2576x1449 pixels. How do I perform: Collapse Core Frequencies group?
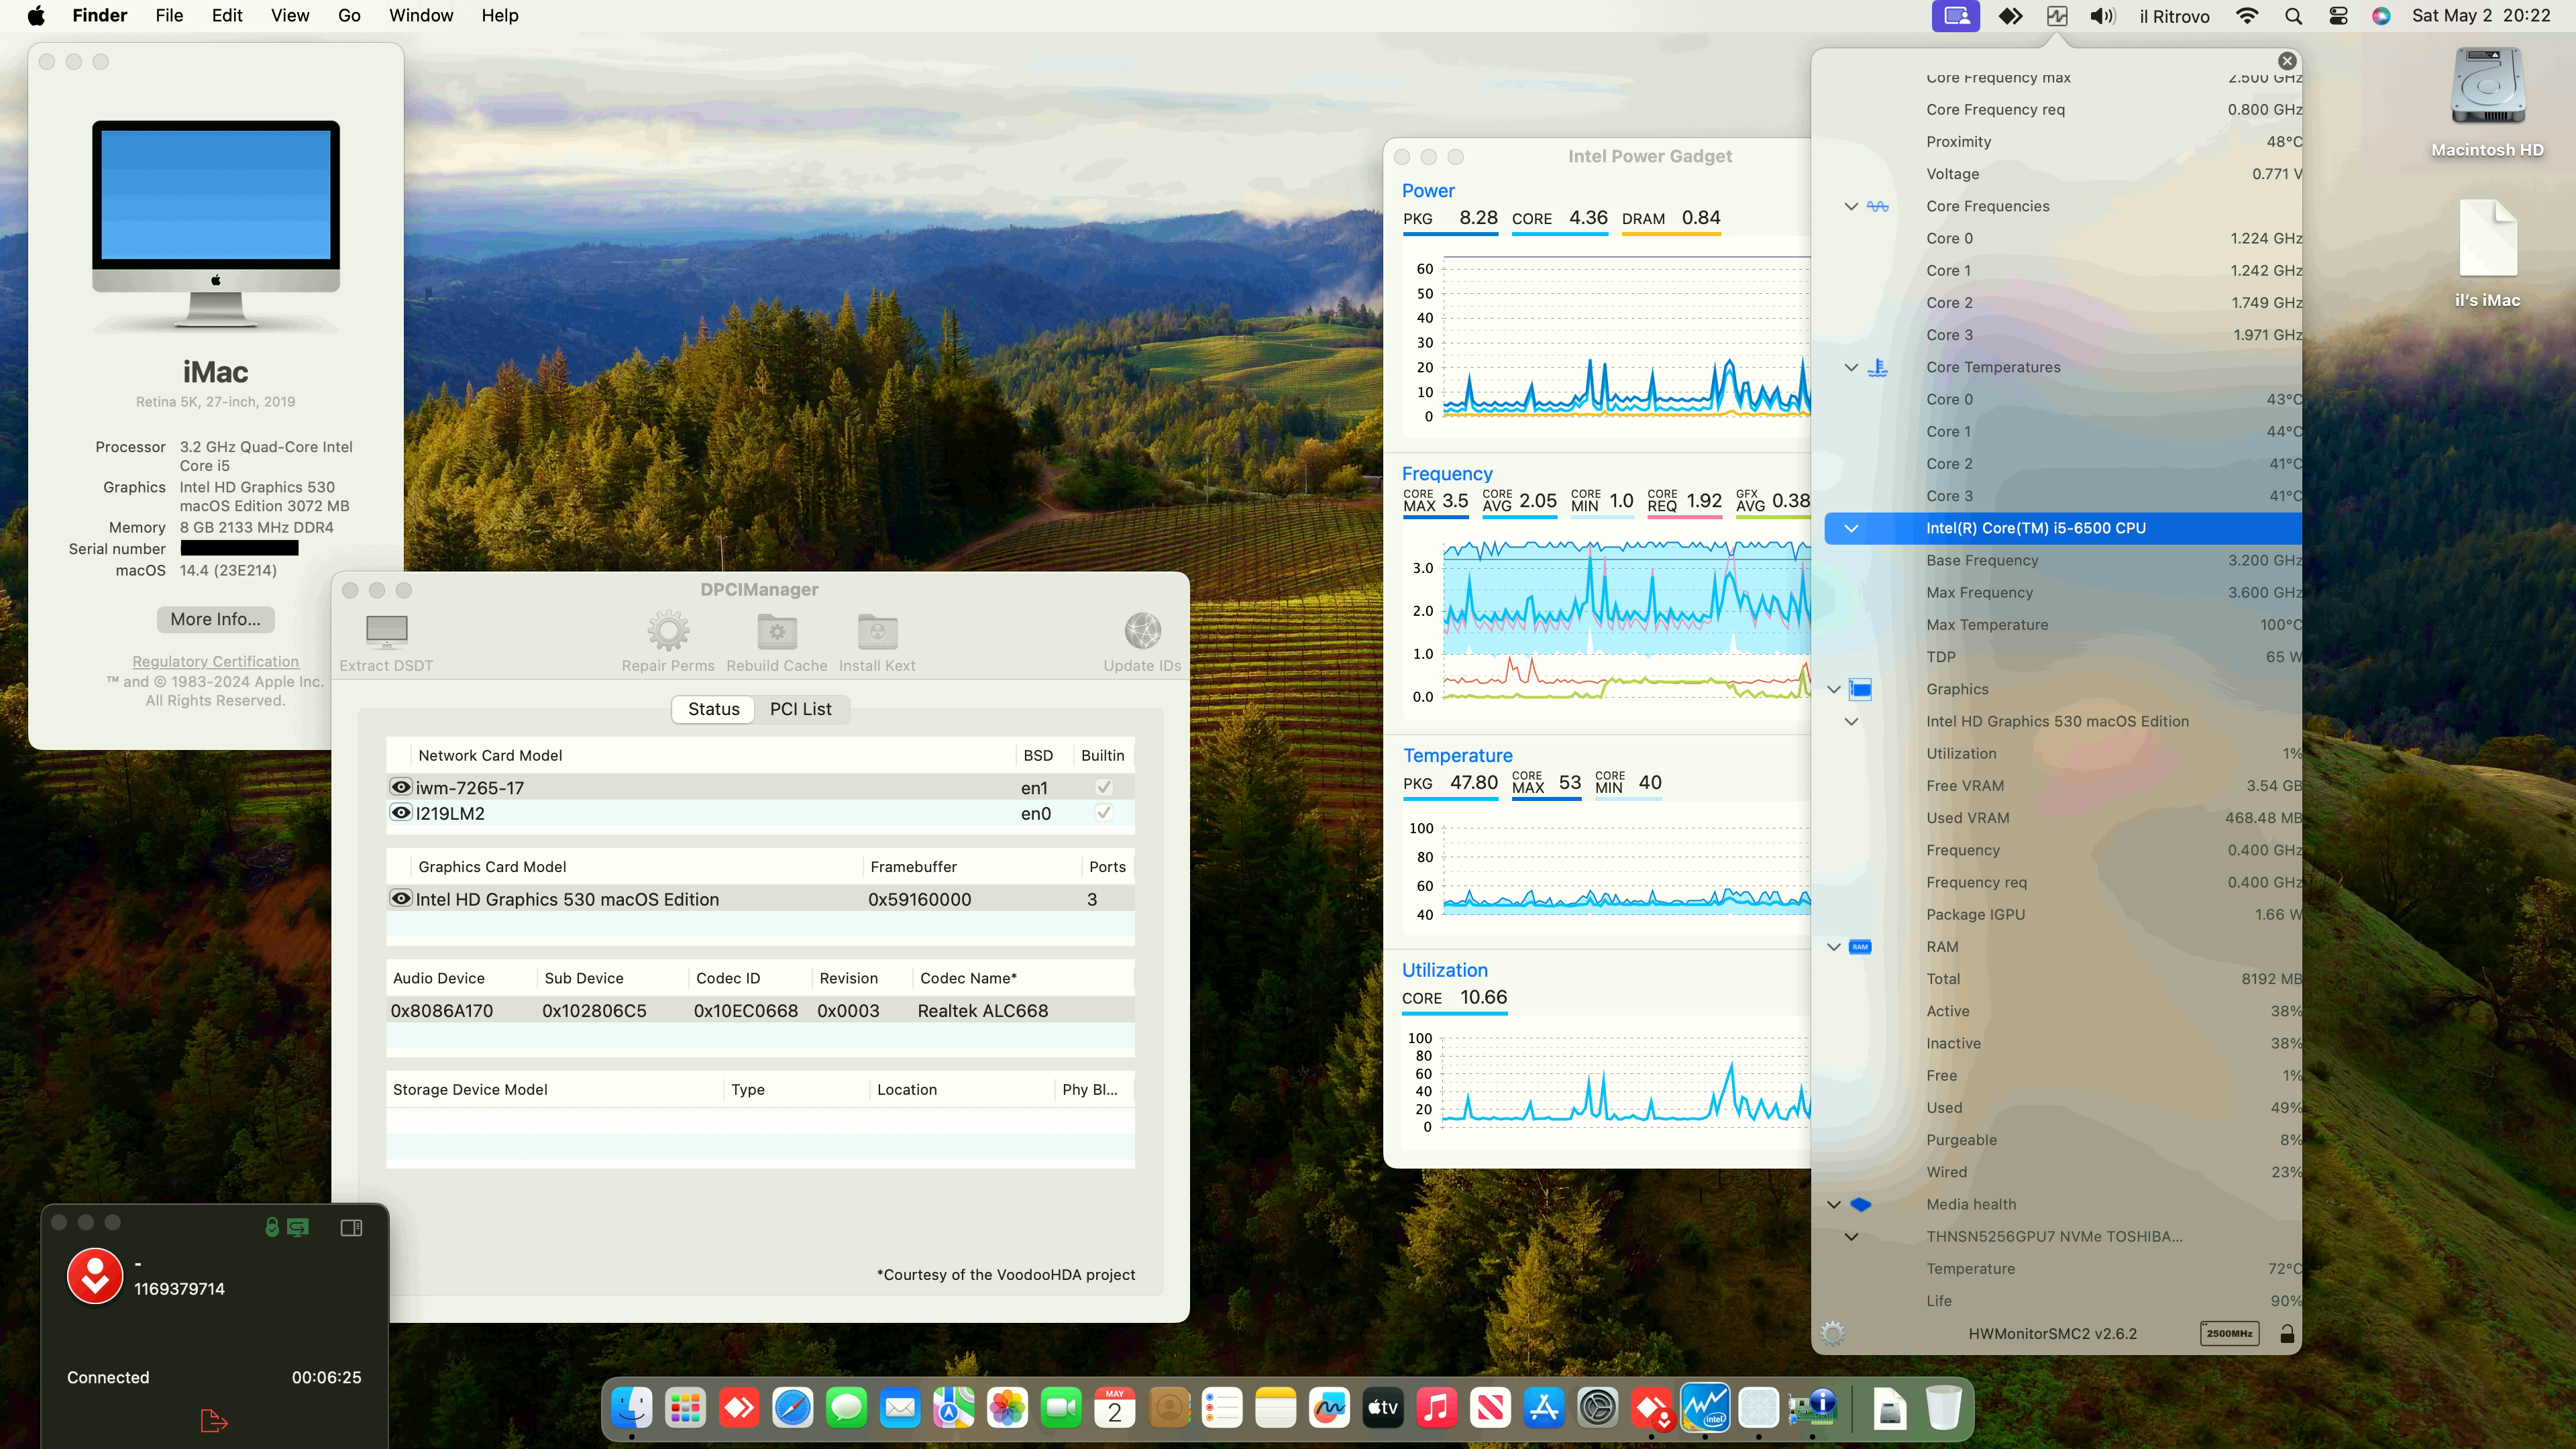pyautogui.click(x=1851, y=206)
